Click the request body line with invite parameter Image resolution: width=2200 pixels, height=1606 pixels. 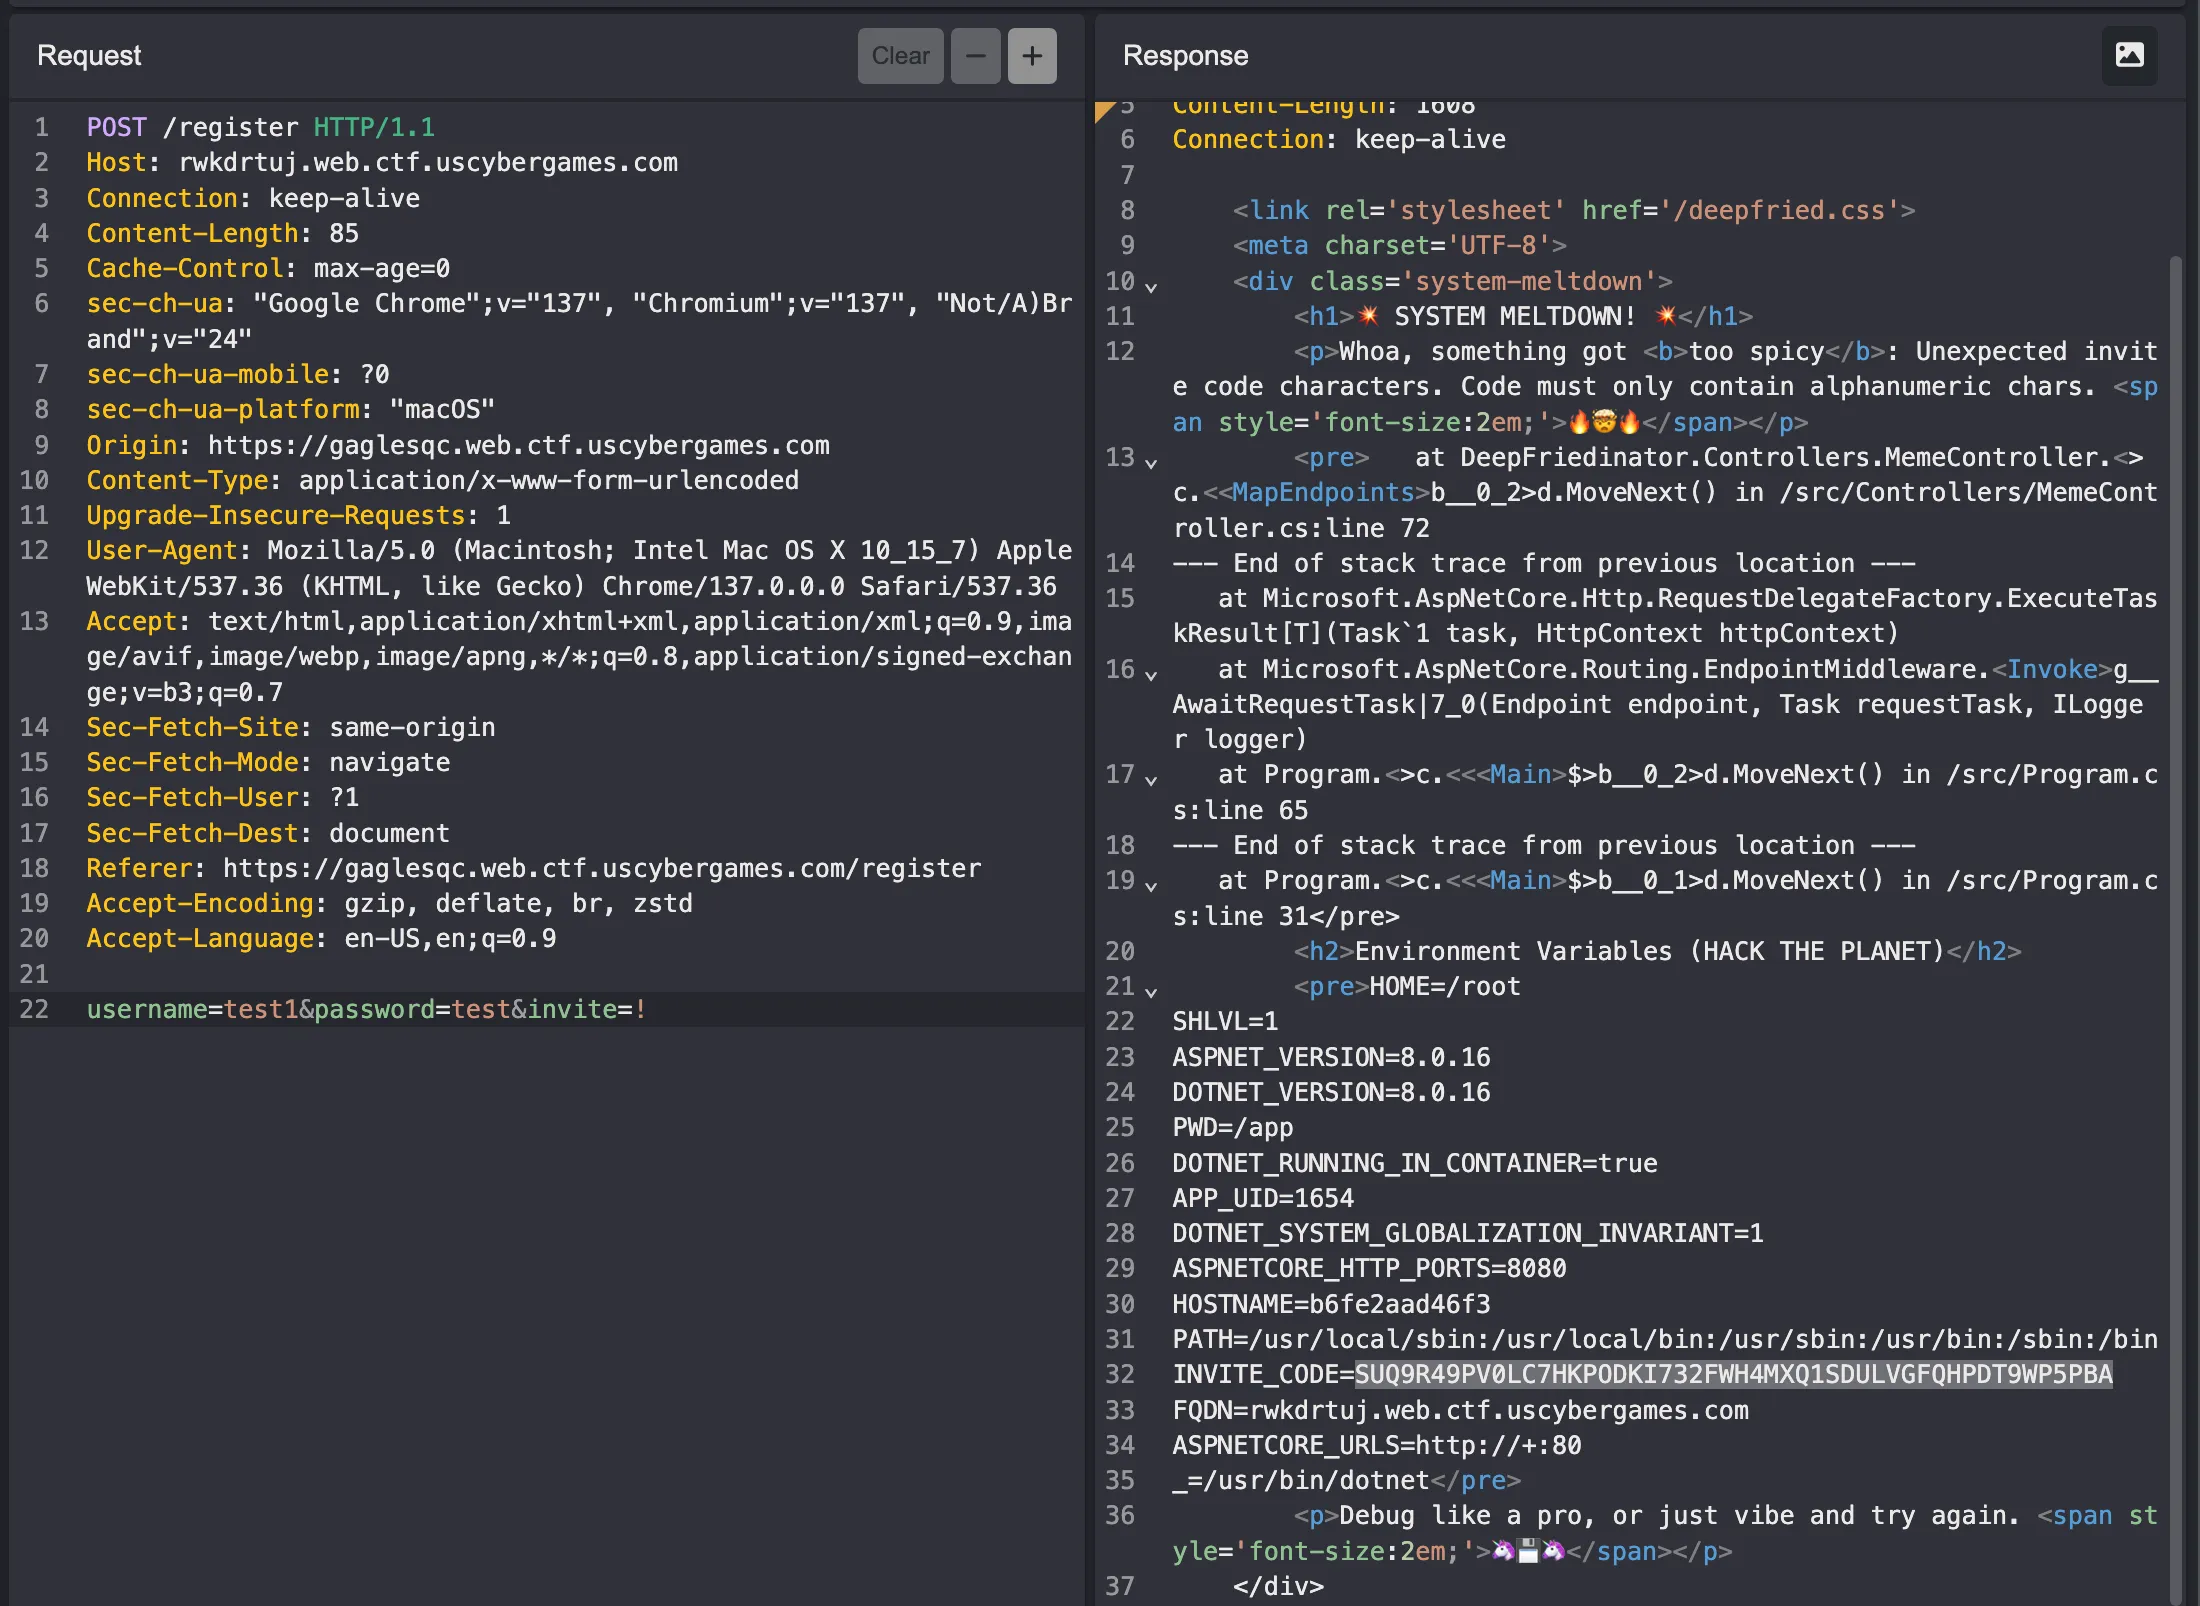click(366, 1009)
